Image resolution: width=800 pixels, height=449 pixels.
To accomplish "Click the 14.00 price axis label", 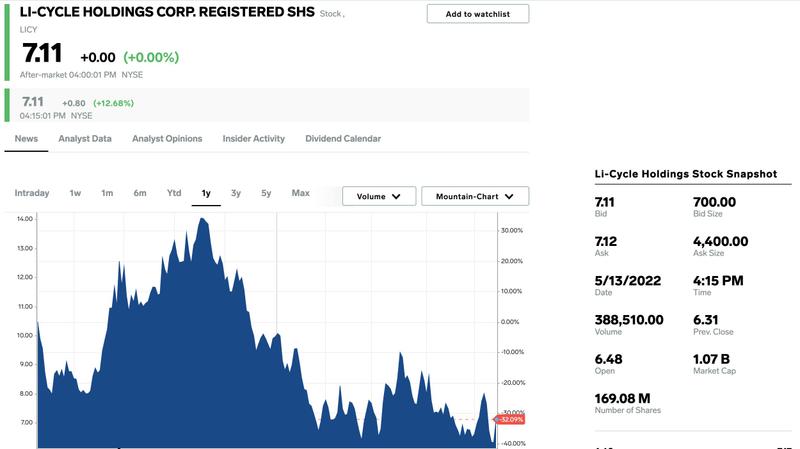I will pos(24,219).
